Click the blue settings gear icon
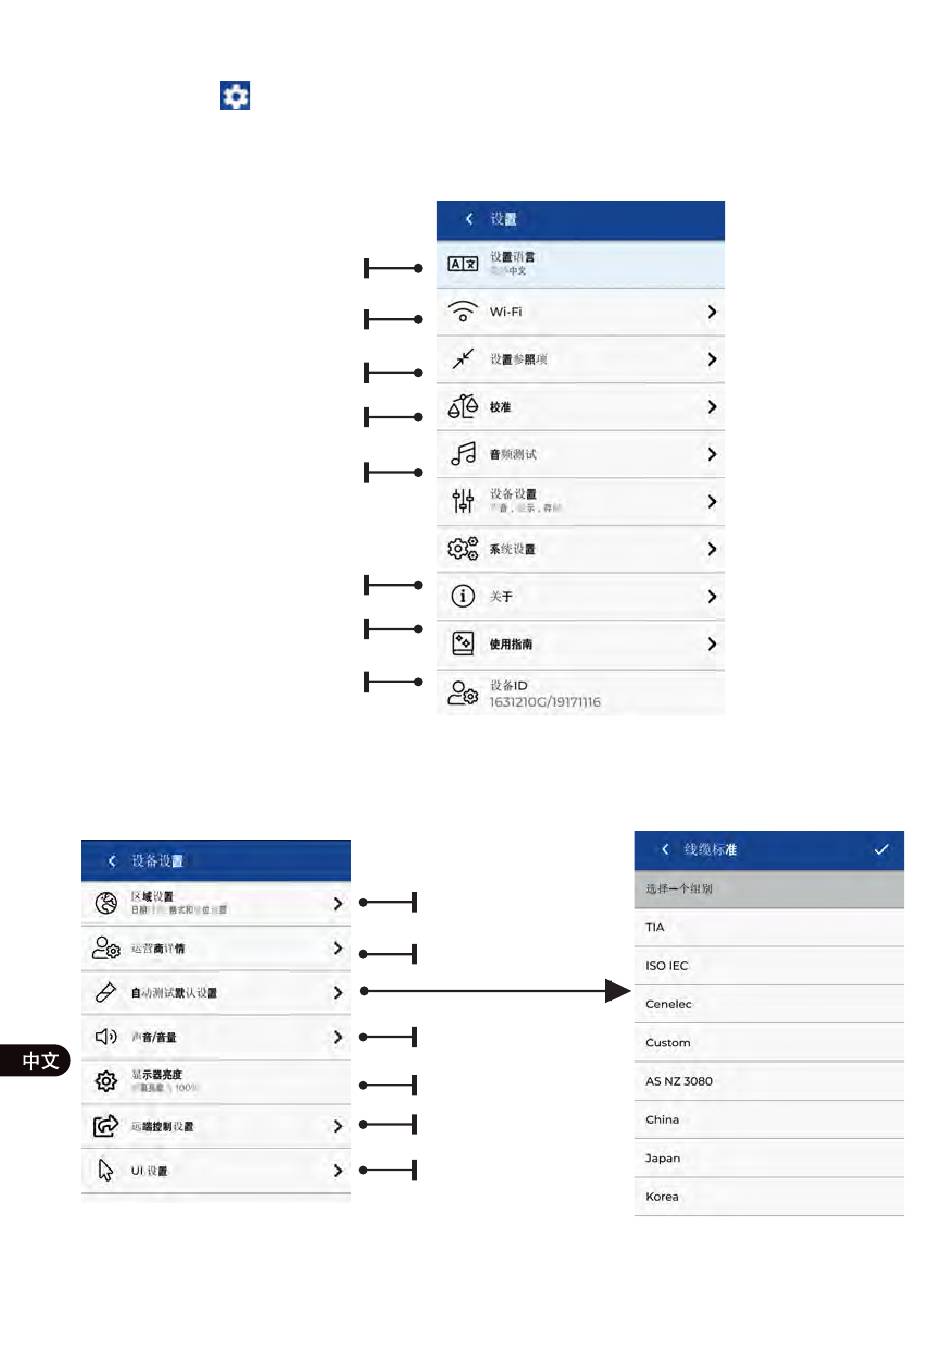Screen dimensions: 950x1348 [235, 96]
